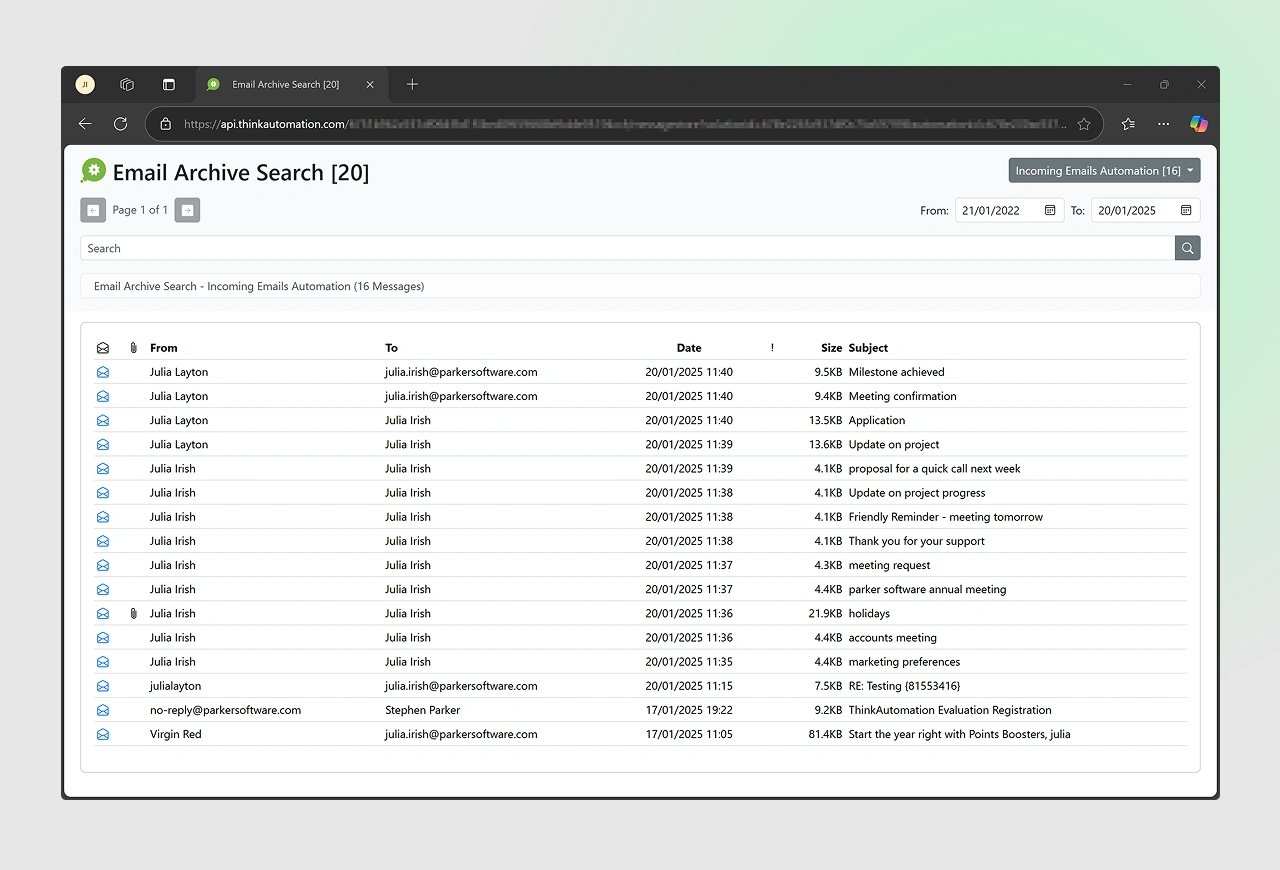Click envelope icon for Virgin Red email

[x=103, y=734]
